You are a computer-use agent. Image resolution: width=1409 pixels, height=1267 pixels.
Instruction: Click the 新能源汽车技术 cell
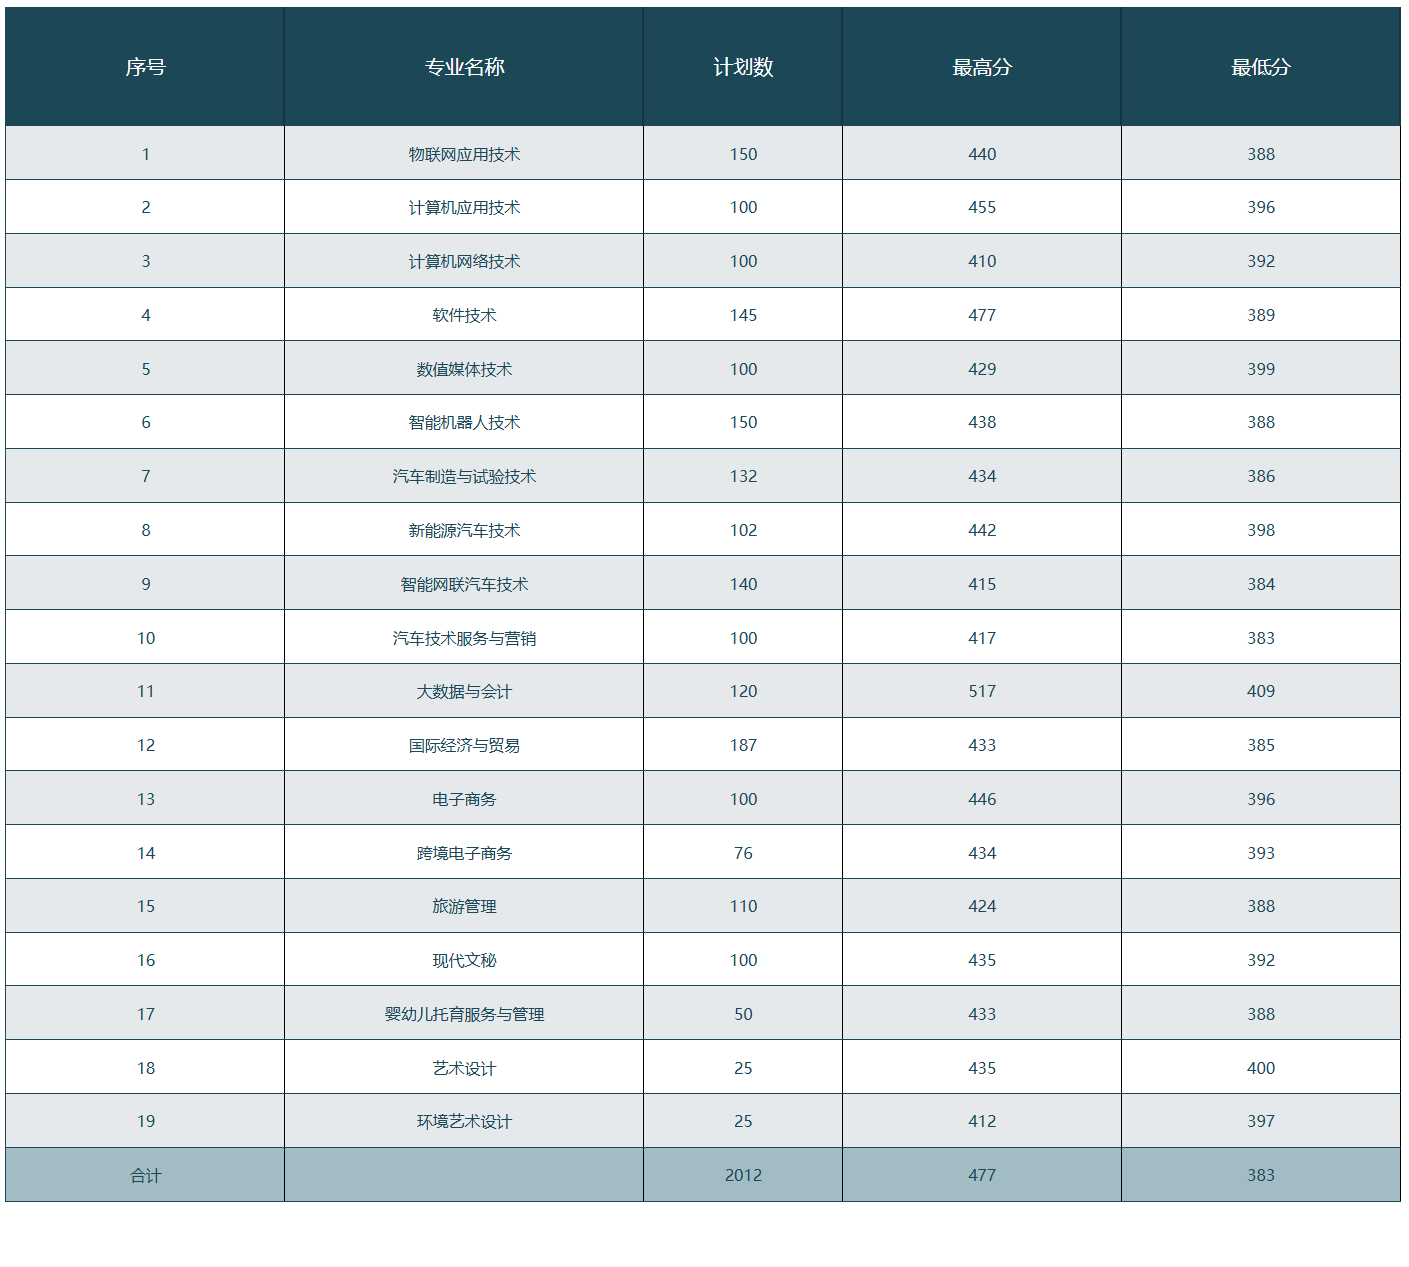pos(464,530)
